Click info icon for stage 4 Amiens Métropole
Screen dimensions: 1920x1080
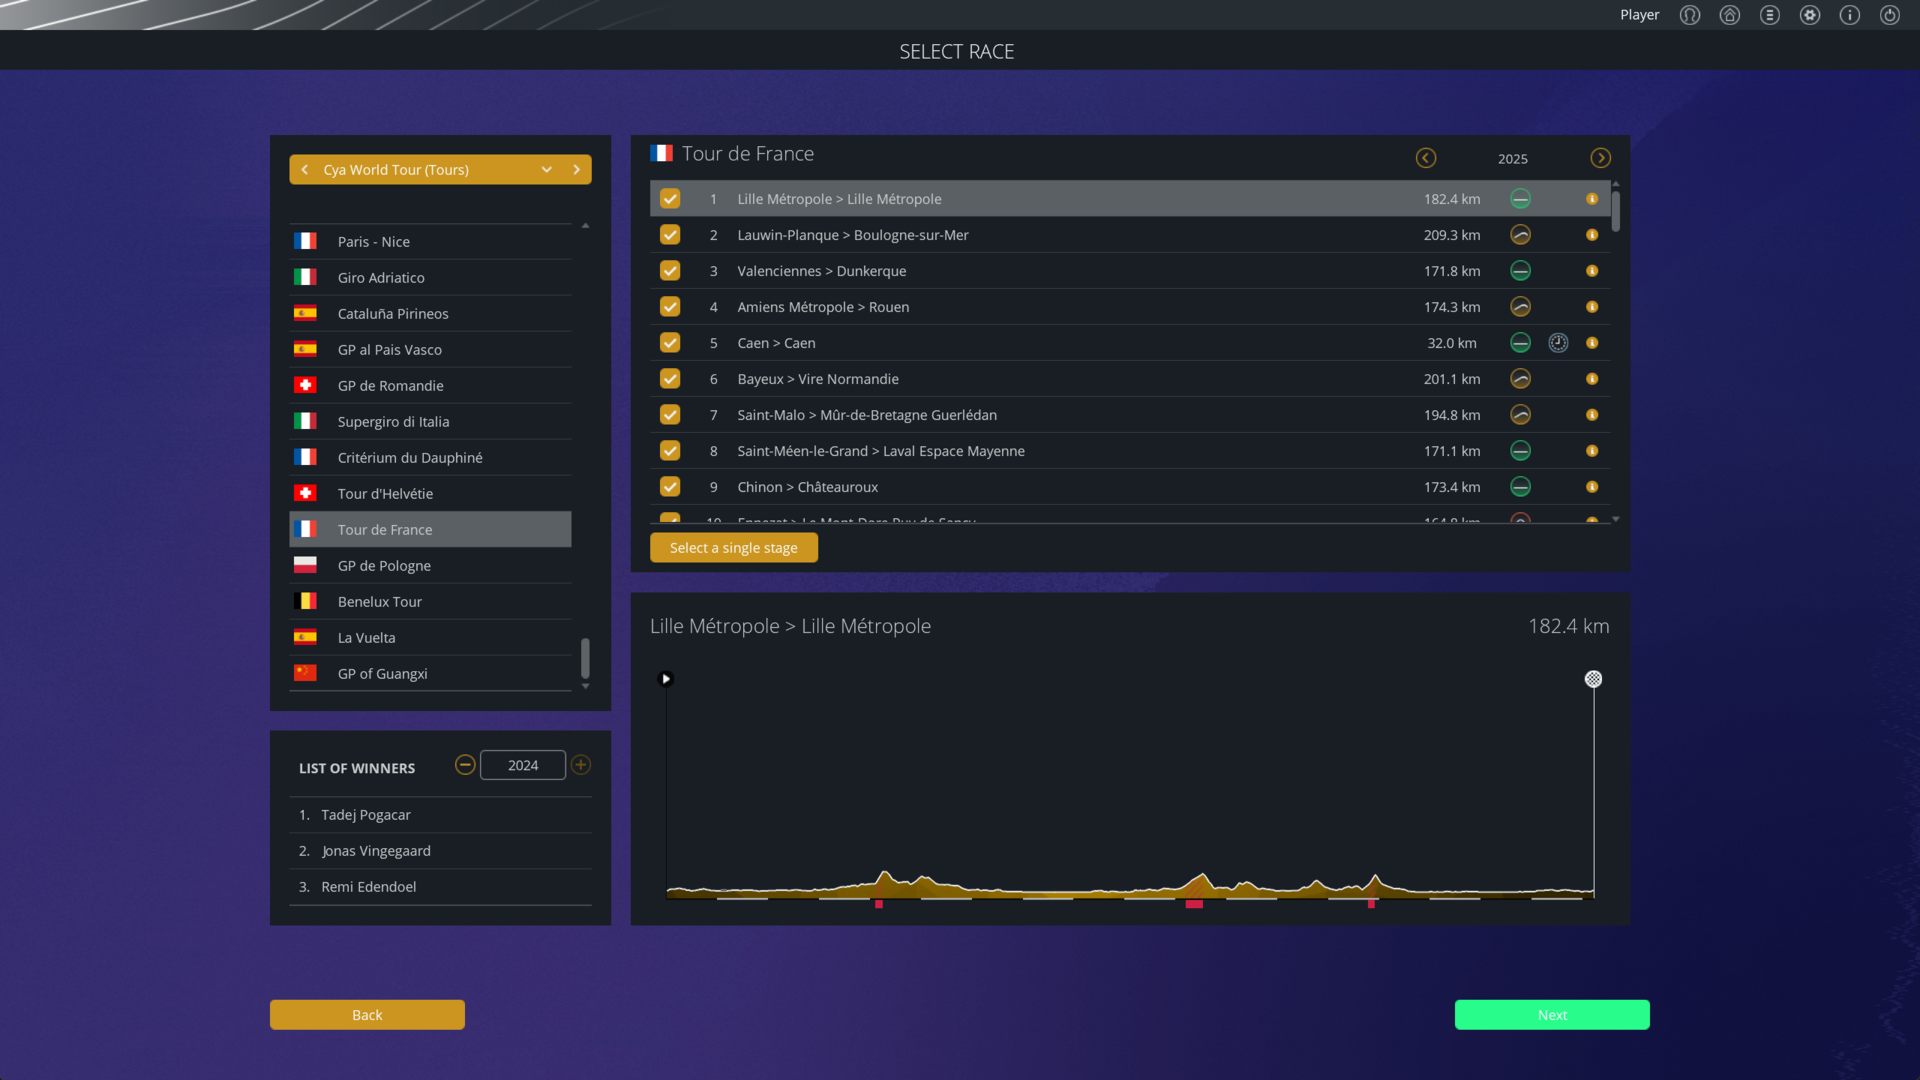coord(1592,307)
